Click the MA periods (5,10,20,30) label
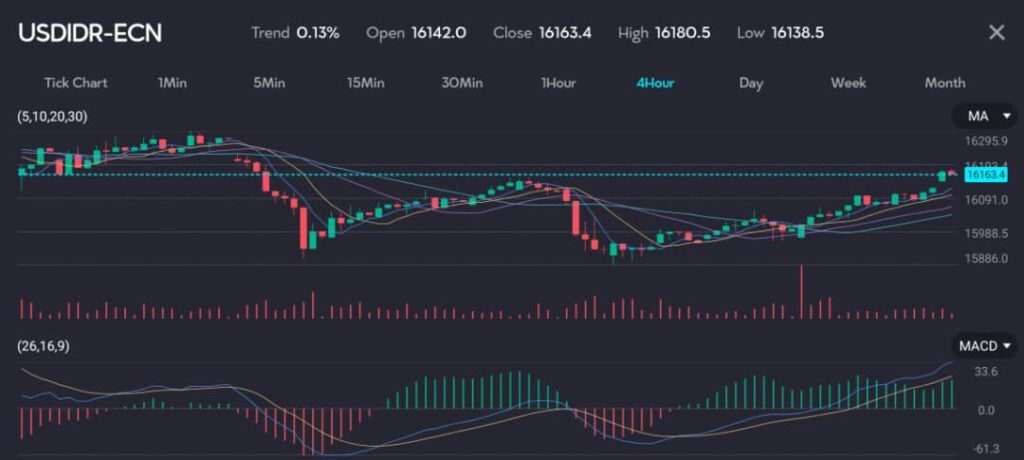 click(x=52, y=117)
